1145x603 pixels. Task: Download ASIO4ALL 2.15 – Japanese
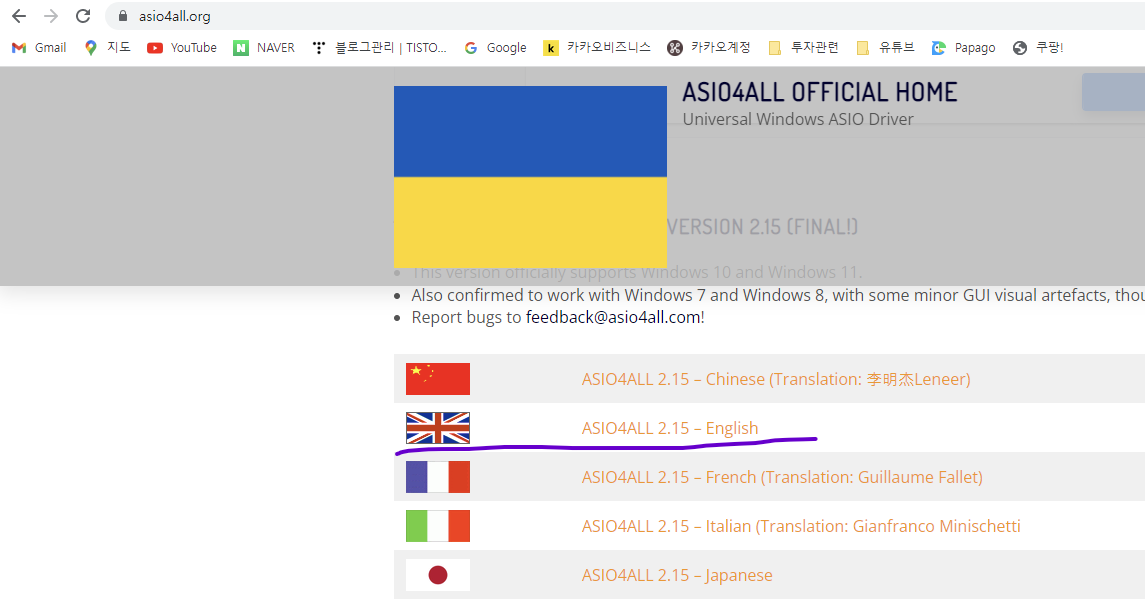pos(677,575)
